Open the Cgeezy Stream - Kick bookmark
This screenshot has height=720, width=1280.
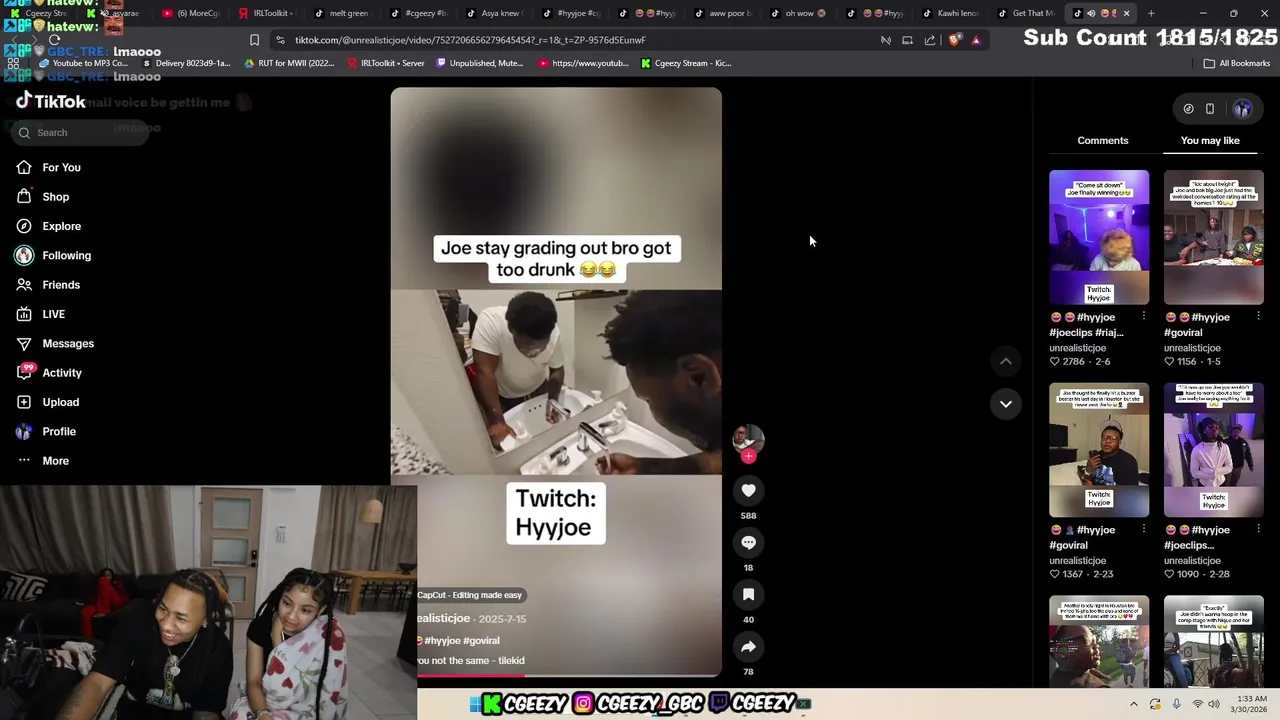tap(686, 63)
